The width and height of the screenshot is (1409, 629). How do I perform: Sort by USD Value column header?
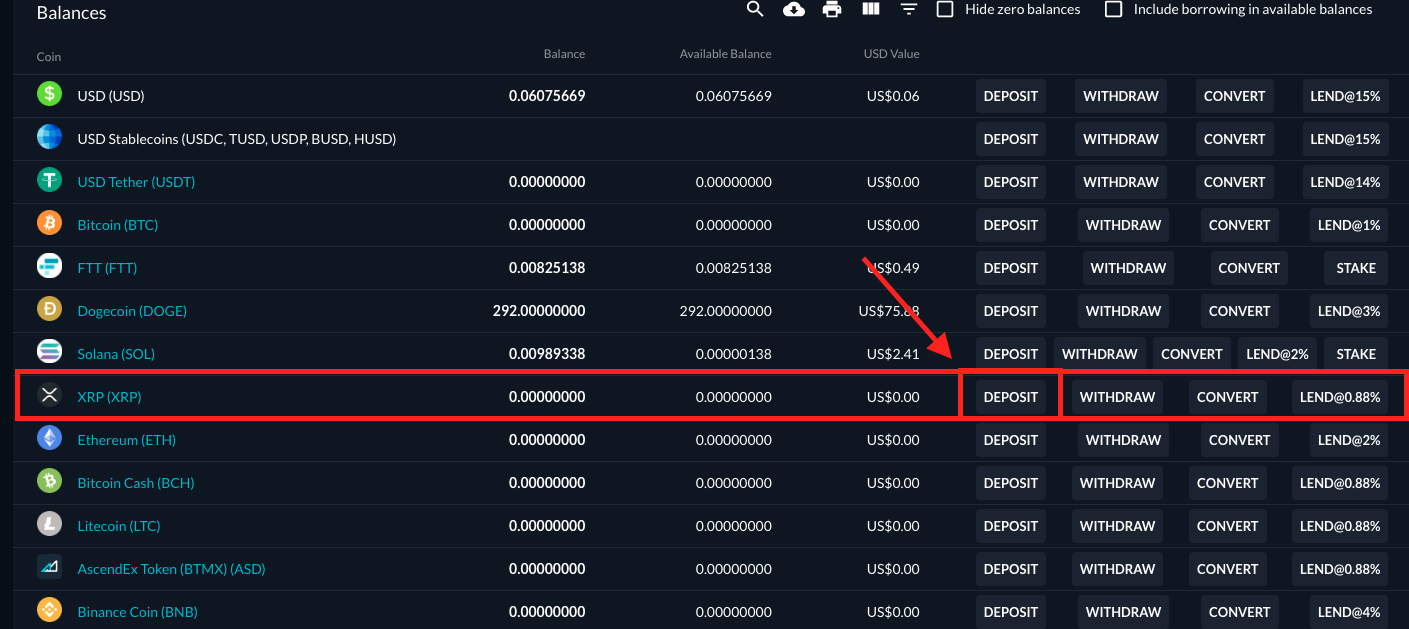coord(891,54)
